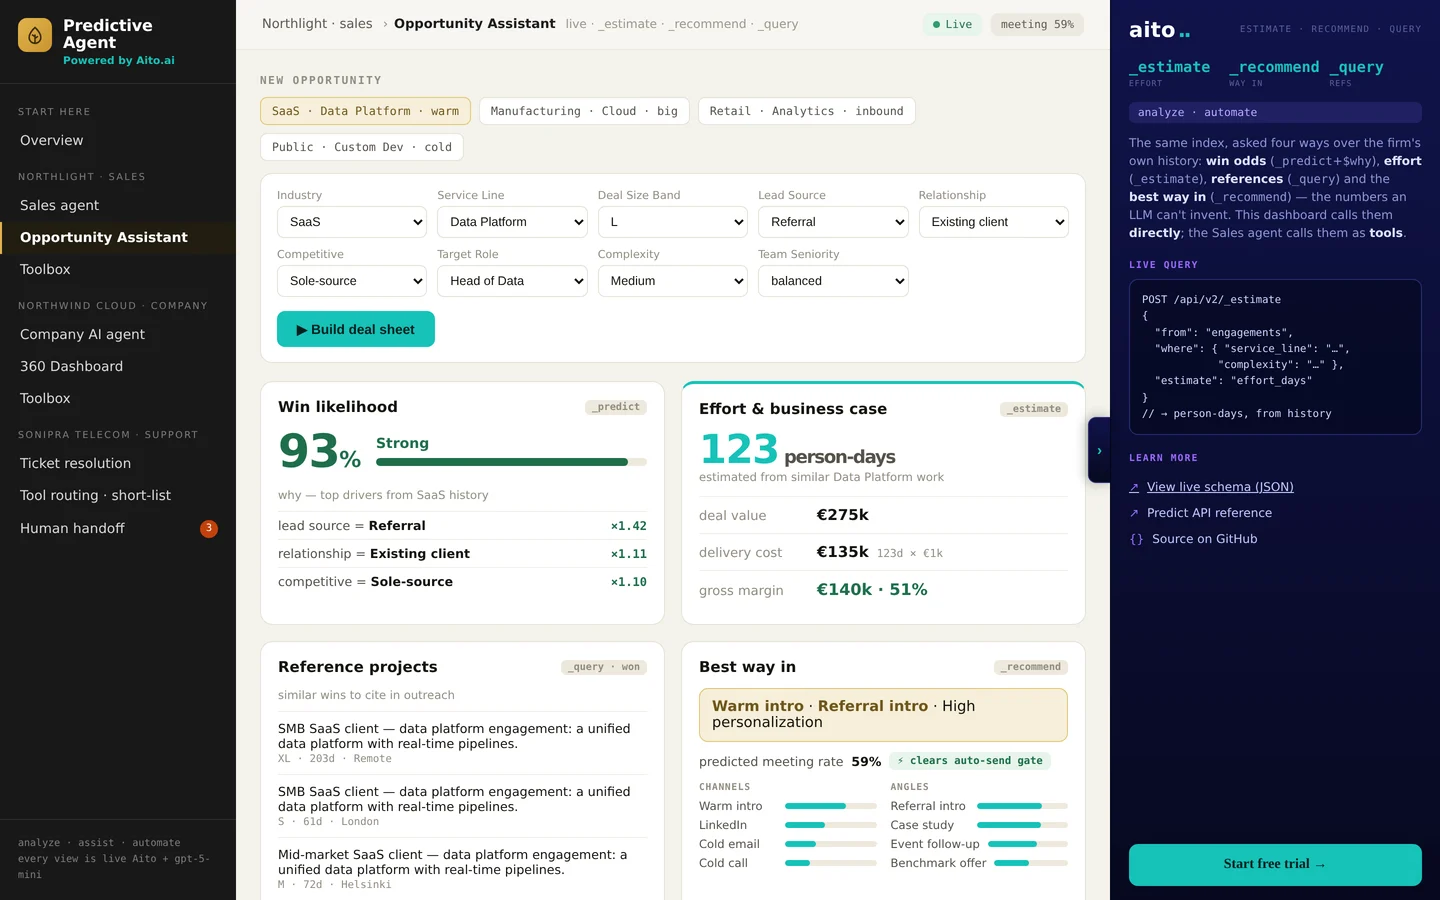This screenshot has height=900, width=1440.
Task: Select the Retail Analytics inbound preset
Action: [806, 111]
